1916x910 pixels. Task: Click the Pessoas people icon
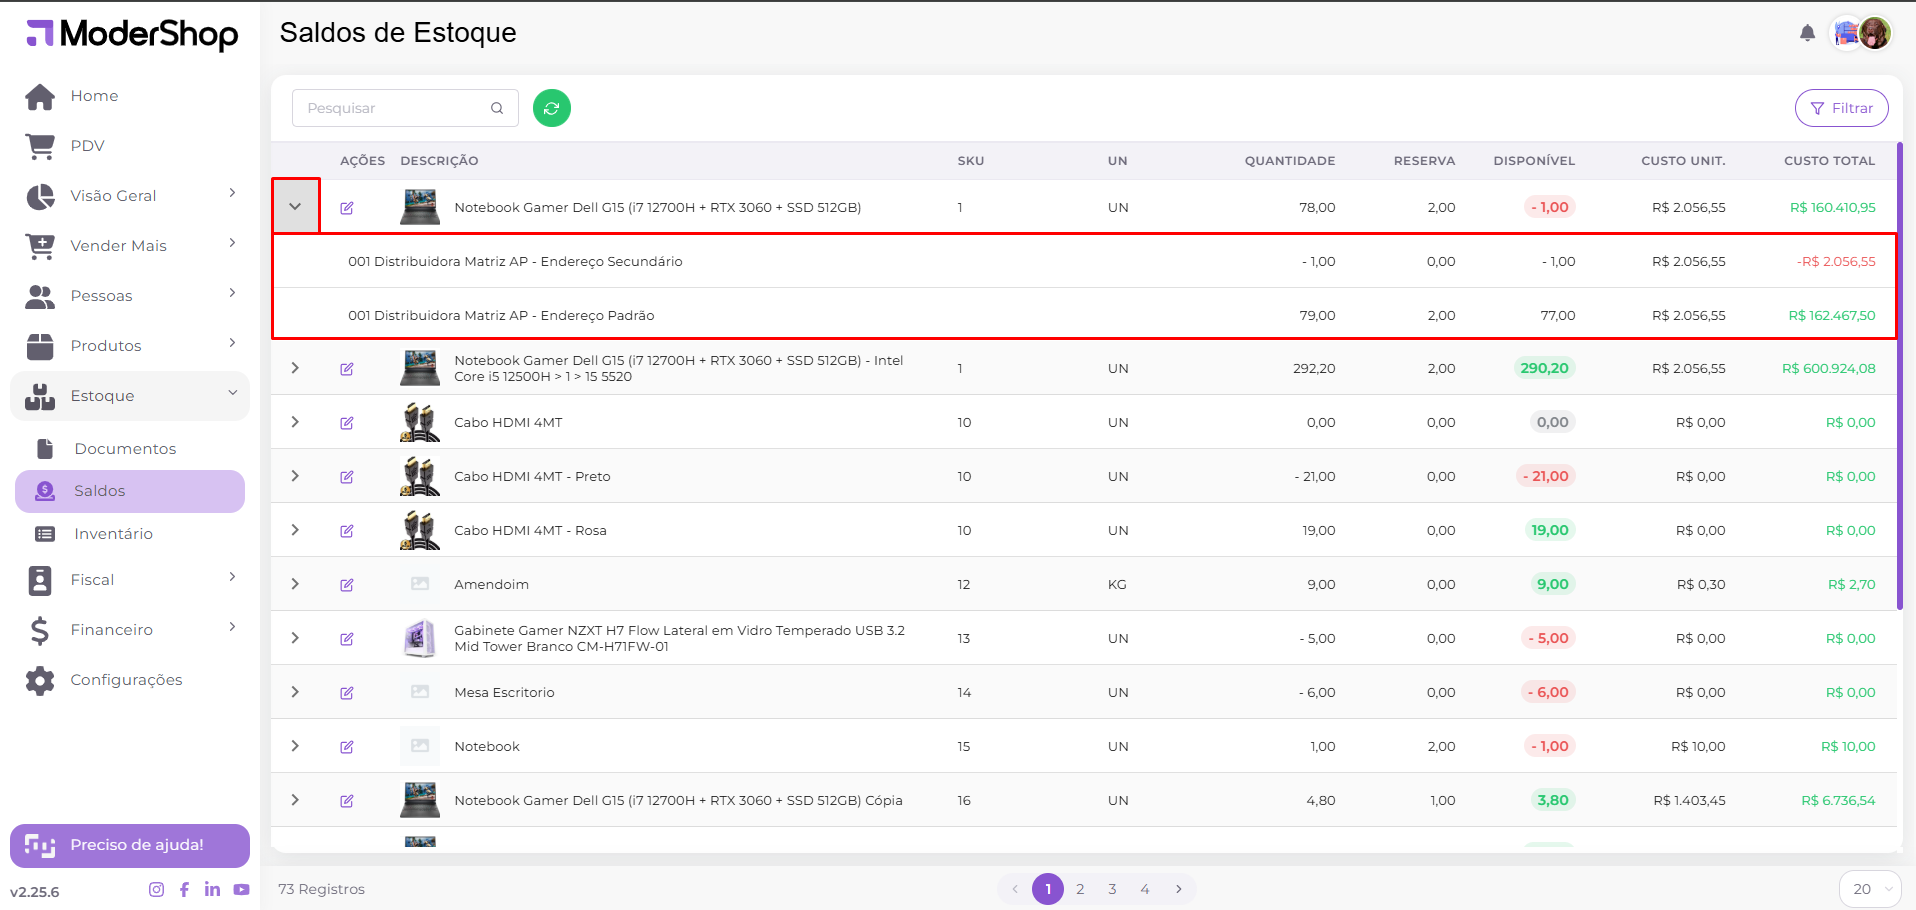(40, 296)
